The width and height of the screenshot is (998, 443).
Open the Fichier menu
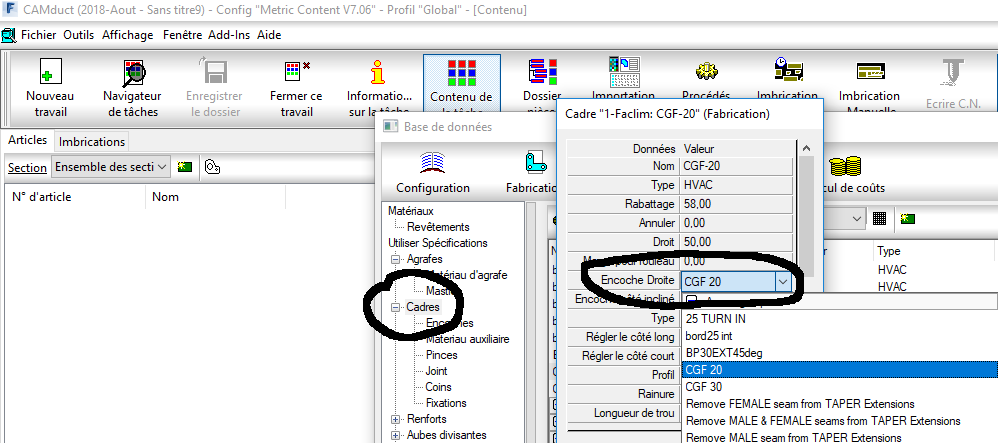coord(38,35)
